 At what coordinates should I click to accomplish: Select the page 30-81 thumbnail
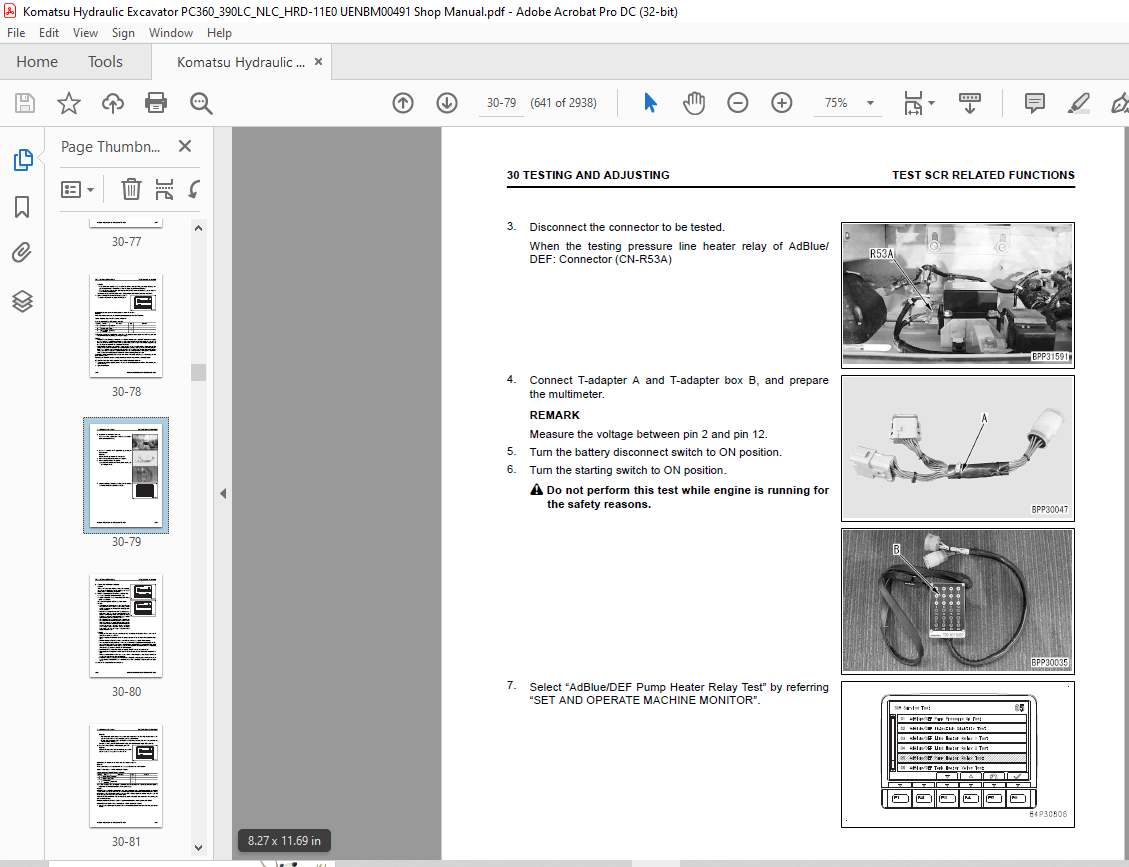point(126,776)
